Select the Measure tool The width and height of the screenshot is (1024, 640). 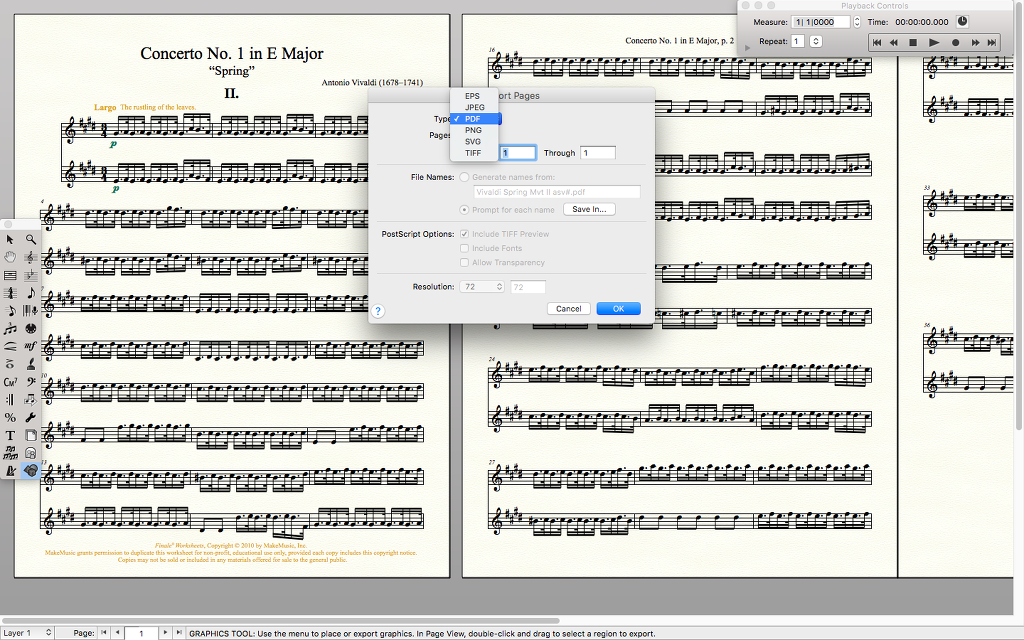(10, 293)
